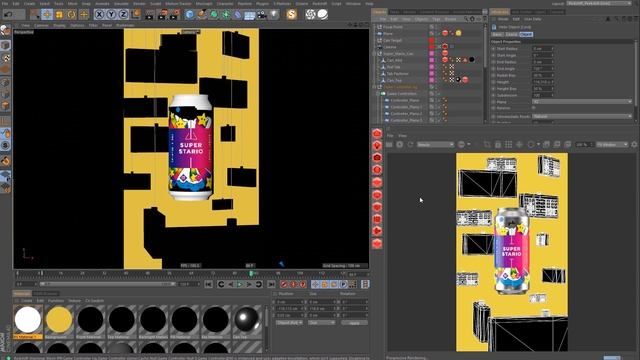The height and width of the screenshot is (360, 640).
Task: Open render view Fit Window dropdown
Action: click(x=612, y=144)
